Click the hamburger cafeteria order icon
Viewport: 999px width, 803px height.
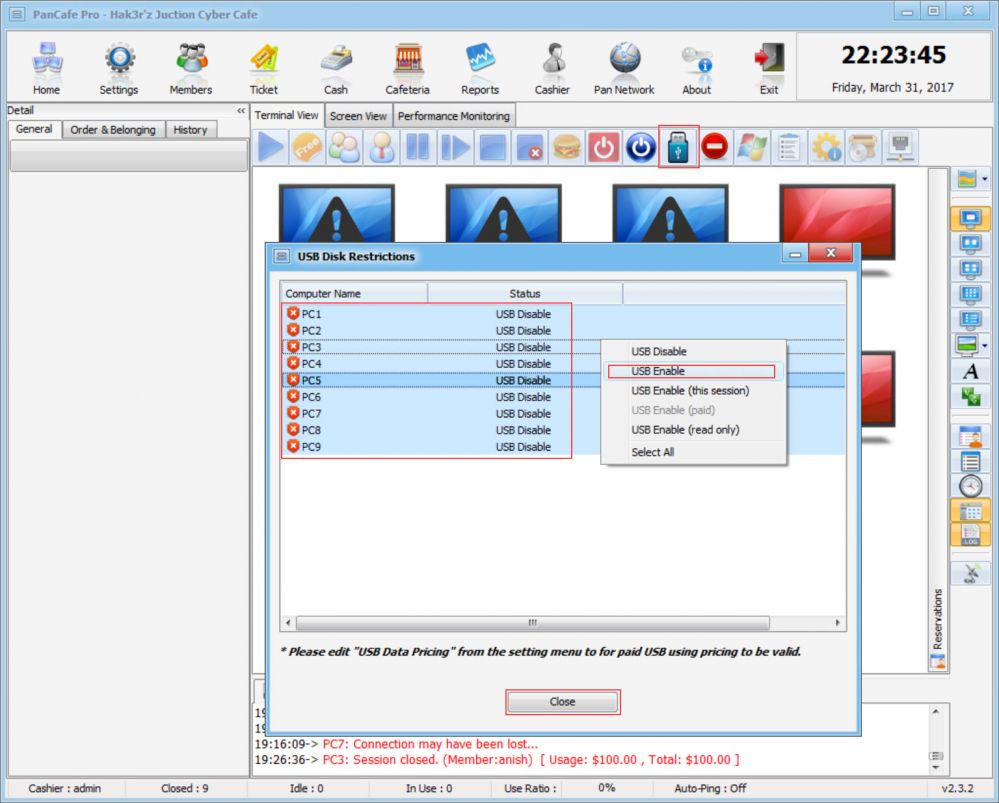click(x=567, y=147)
